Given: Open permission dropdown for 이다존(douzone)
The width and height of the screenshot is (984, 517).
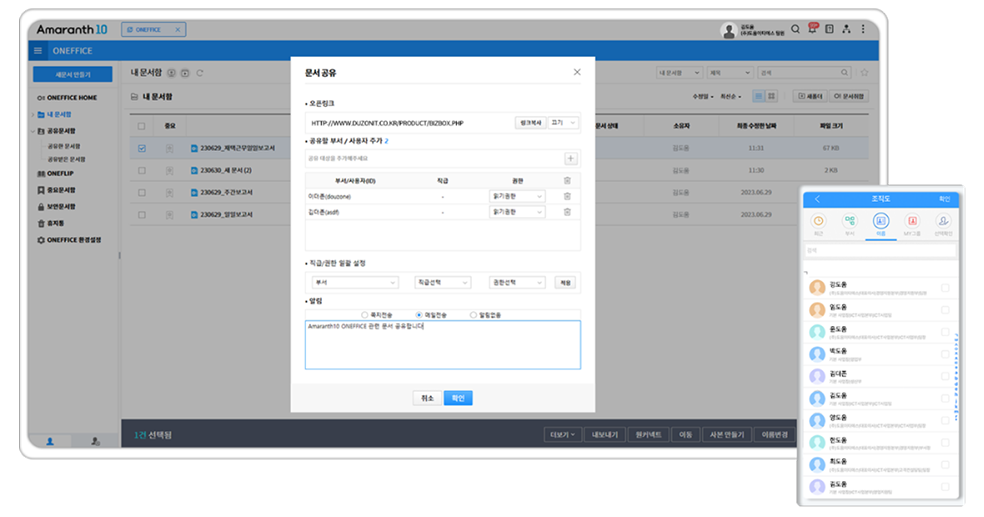Looking at the screenshot, I should coord(517,196).
